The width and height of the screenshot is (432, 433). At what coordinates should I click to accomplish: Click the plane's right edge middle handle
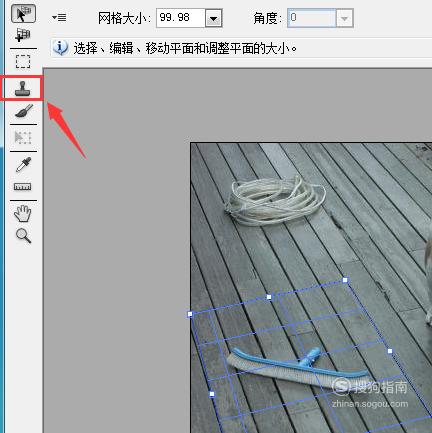coord(390,351)
